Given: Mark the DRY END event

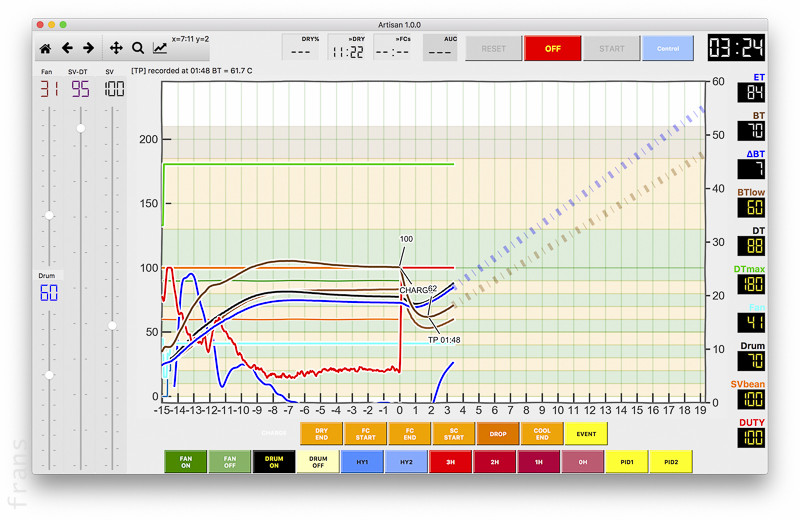Looking at the screenshot, I should click(x=321, y=433).
